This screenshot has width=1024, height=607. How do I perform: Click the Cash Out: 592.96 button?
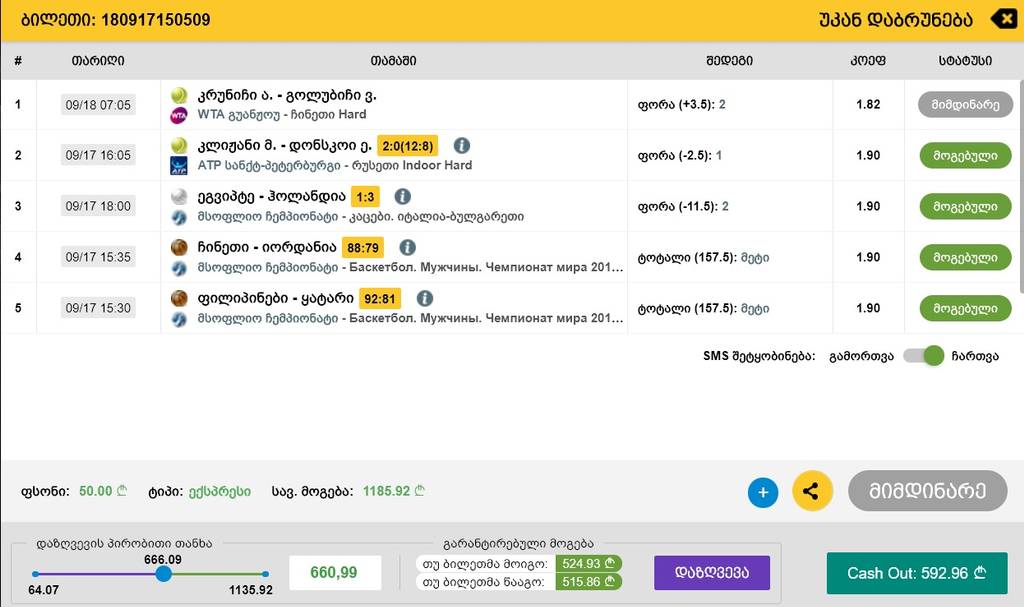click(x=917, y=573)
